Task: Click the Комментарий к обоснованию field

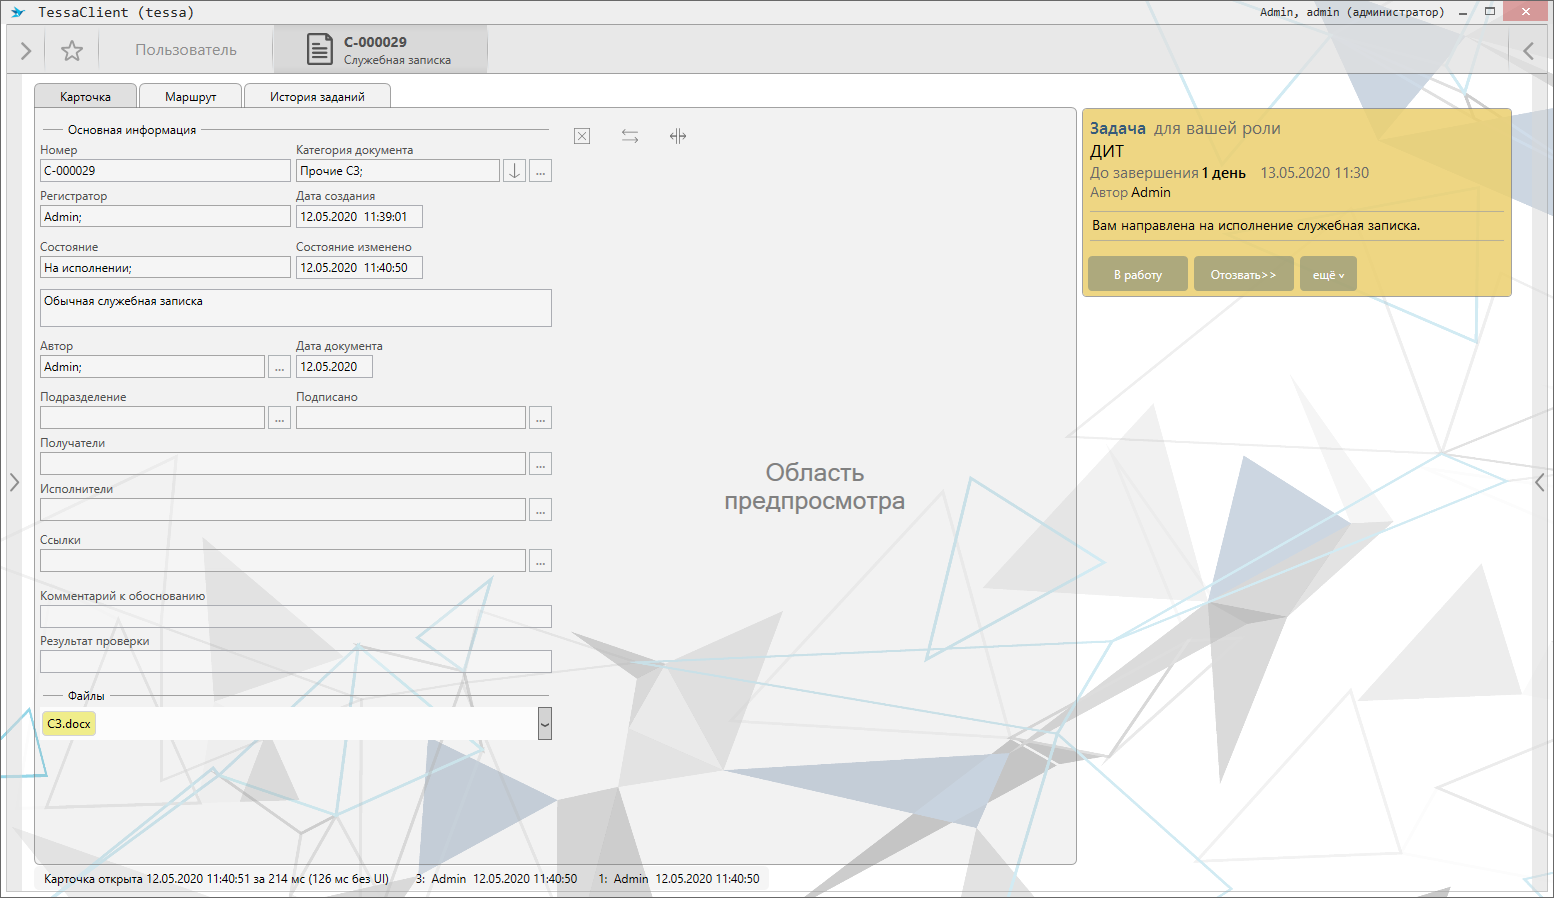Action: (295, 617)
